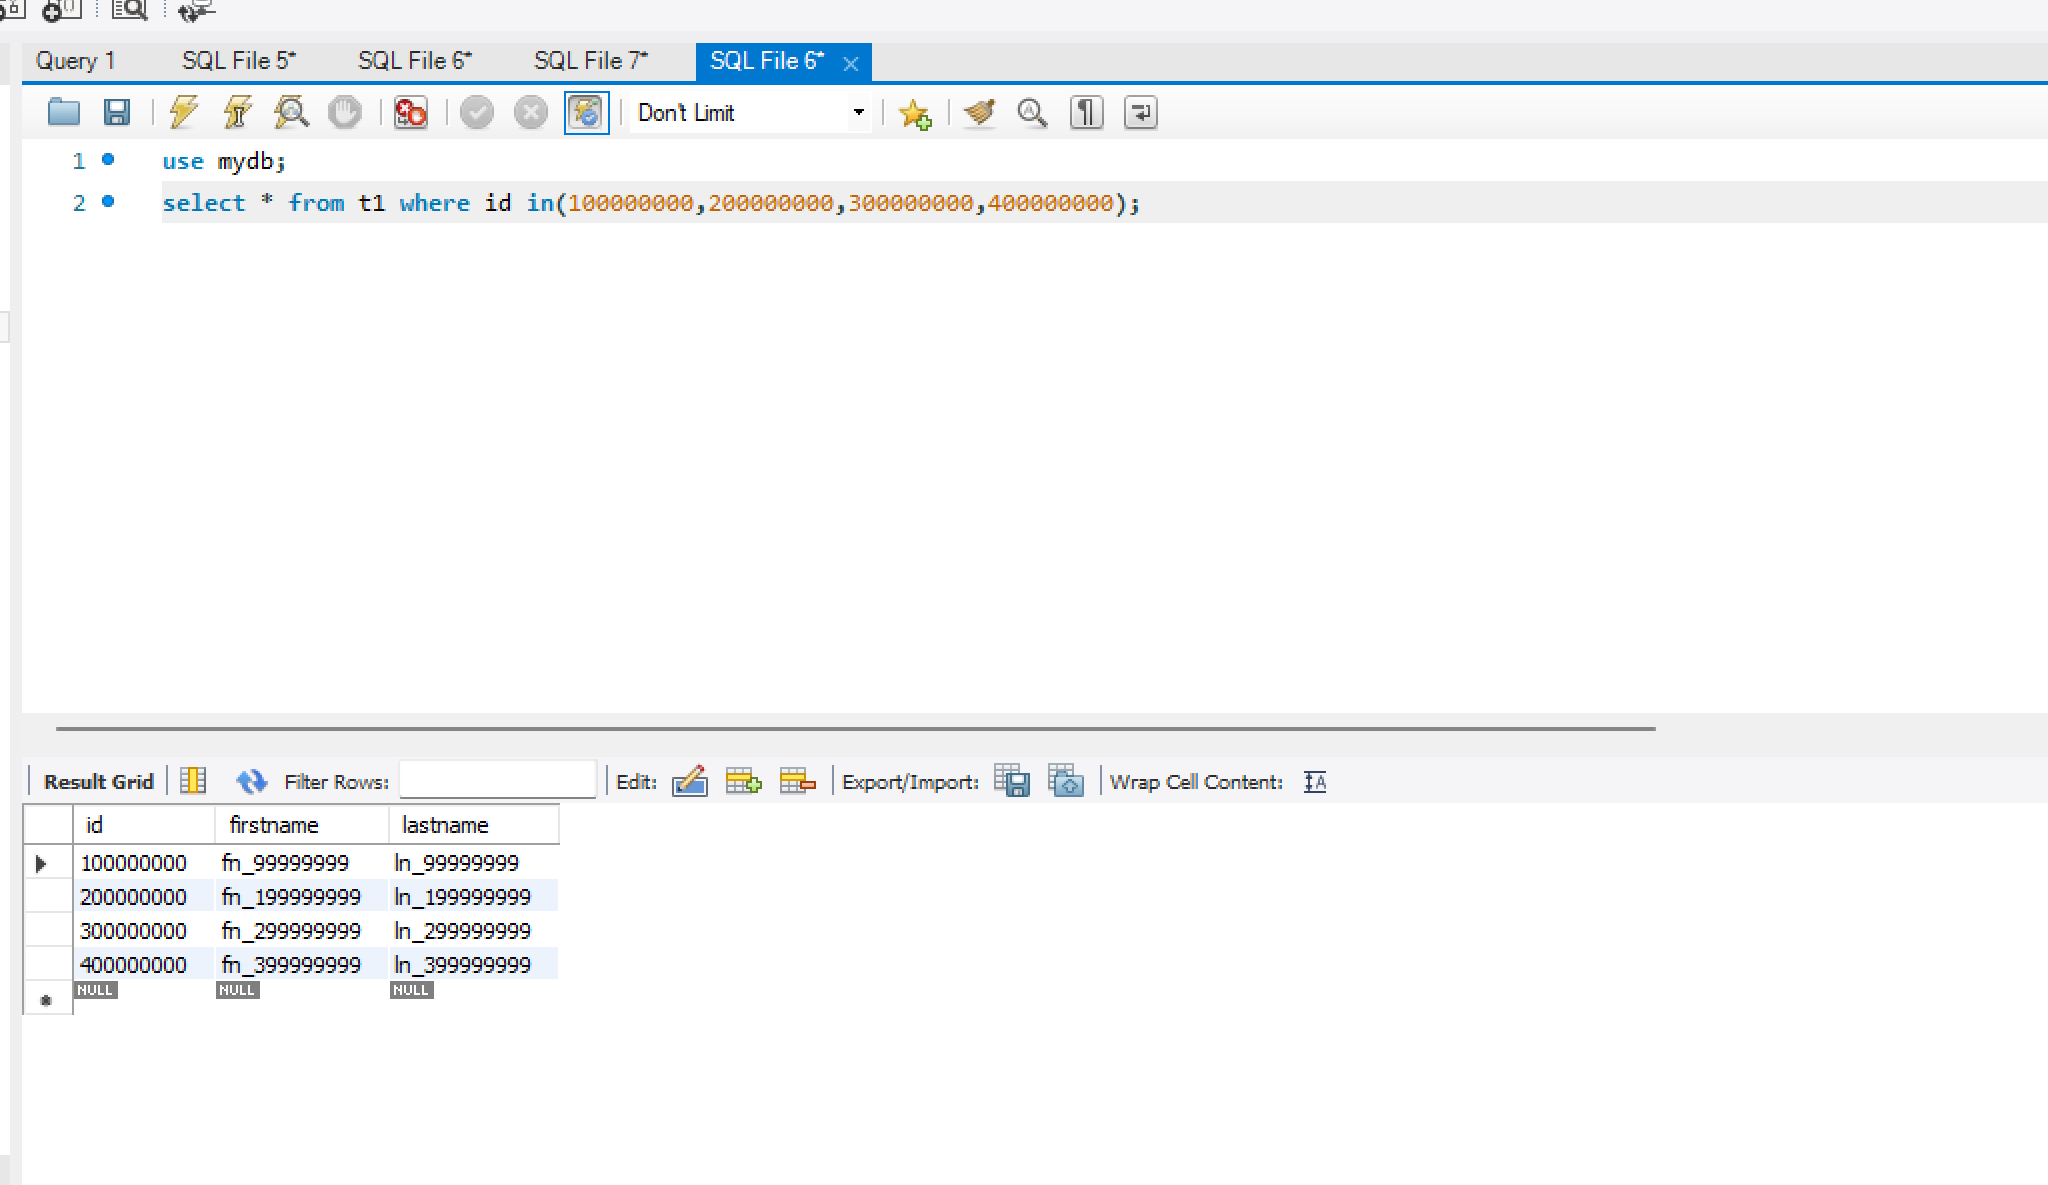Click the Open SQL script folder icon
2048x1185 pixels.
pos(64,112)
